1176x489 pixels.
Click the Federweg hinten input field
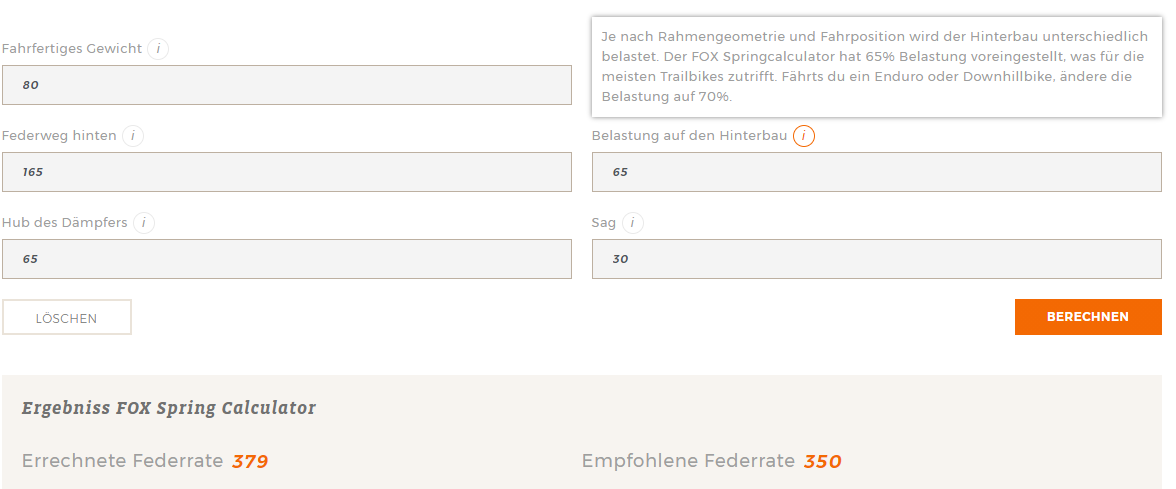287,172
